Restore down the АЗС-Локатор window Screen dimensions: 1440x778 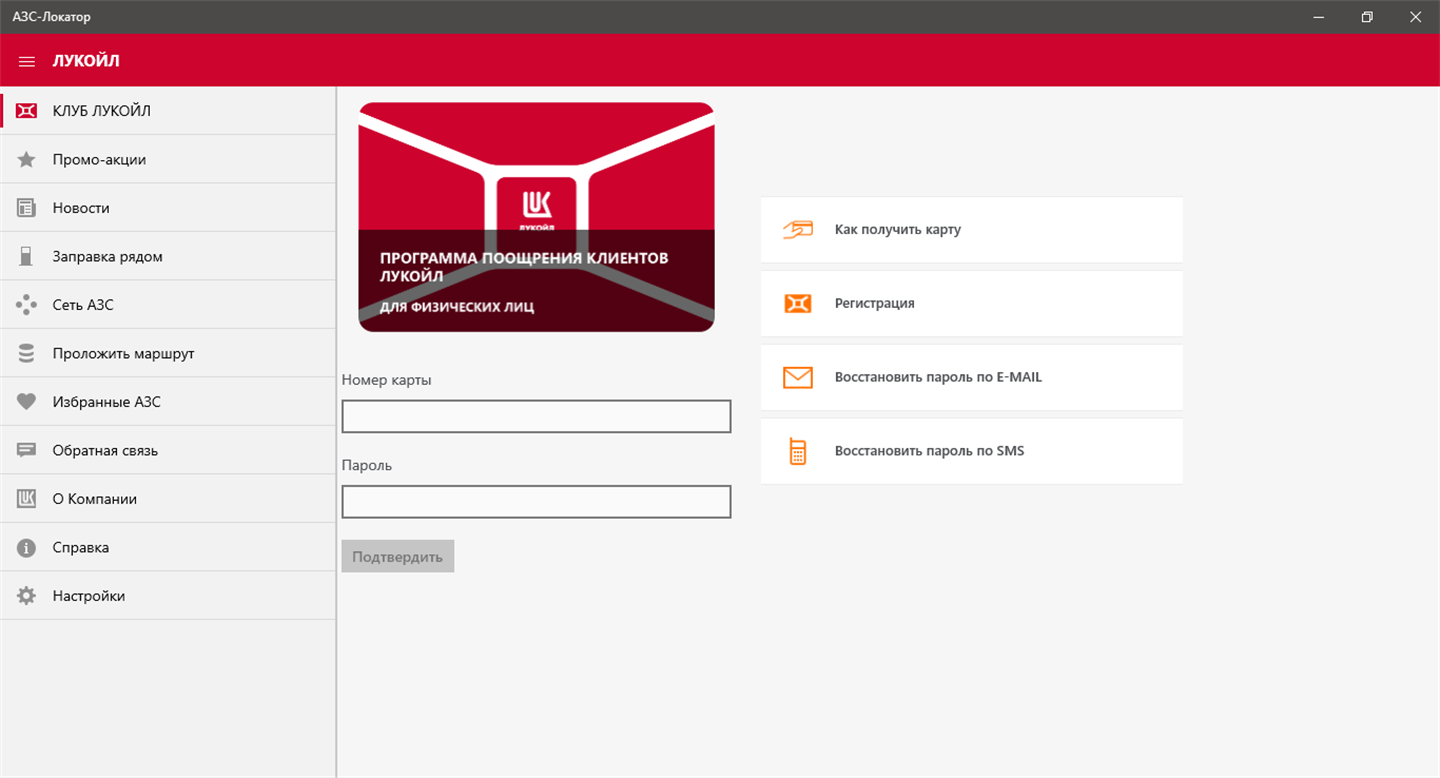(x=1367, y=17)
